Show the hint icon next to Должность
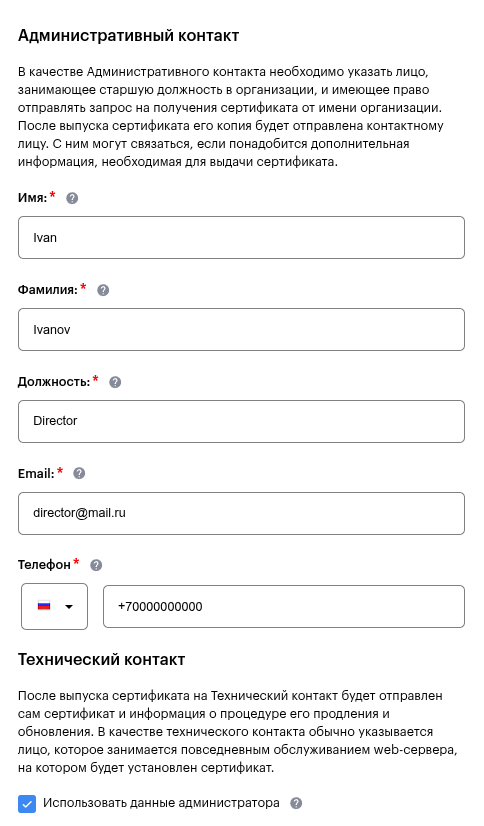The width and height of the screenshot is (484, 826). tap(115, 382)
